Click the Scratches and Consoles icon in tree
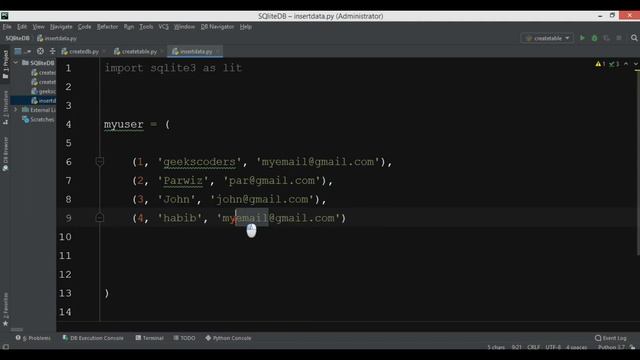Image resolution: width=640 pixels, height=360 pixels. [x=26, y=119]
